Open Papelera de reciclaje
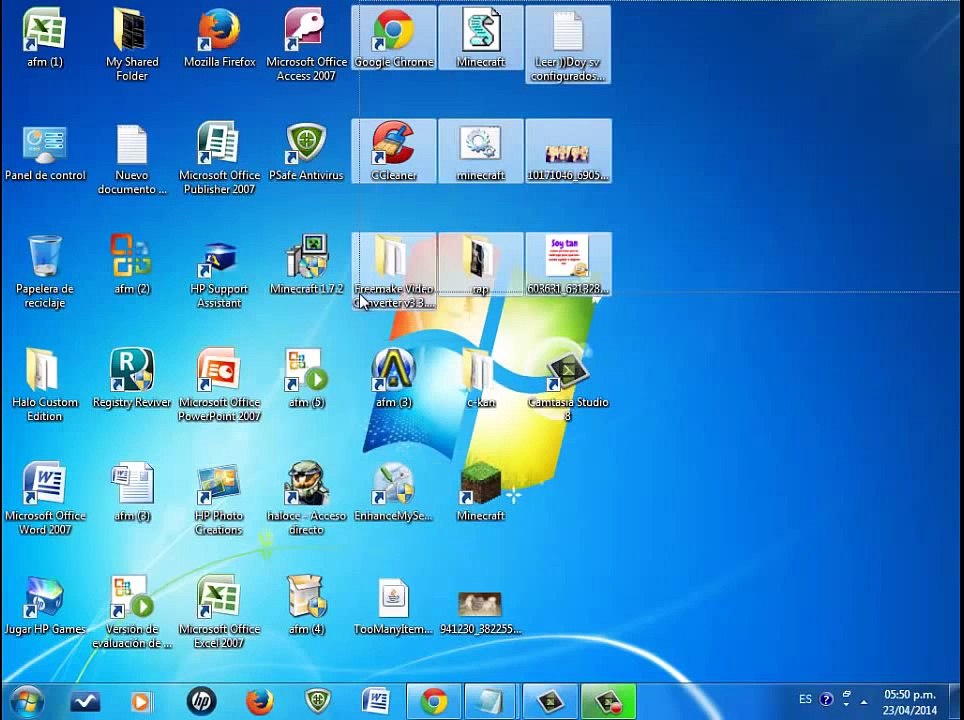 45,272
